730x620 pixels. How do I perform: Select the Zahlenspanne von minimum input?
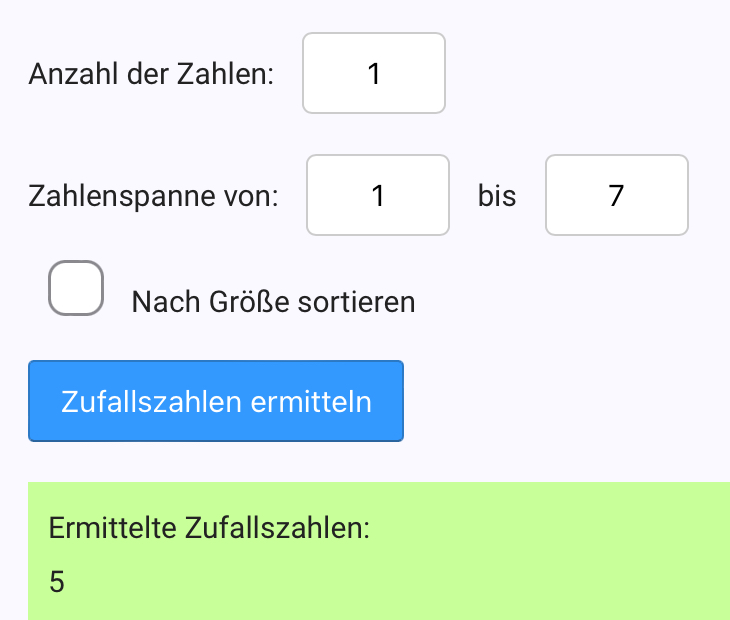tap(378, 195)
